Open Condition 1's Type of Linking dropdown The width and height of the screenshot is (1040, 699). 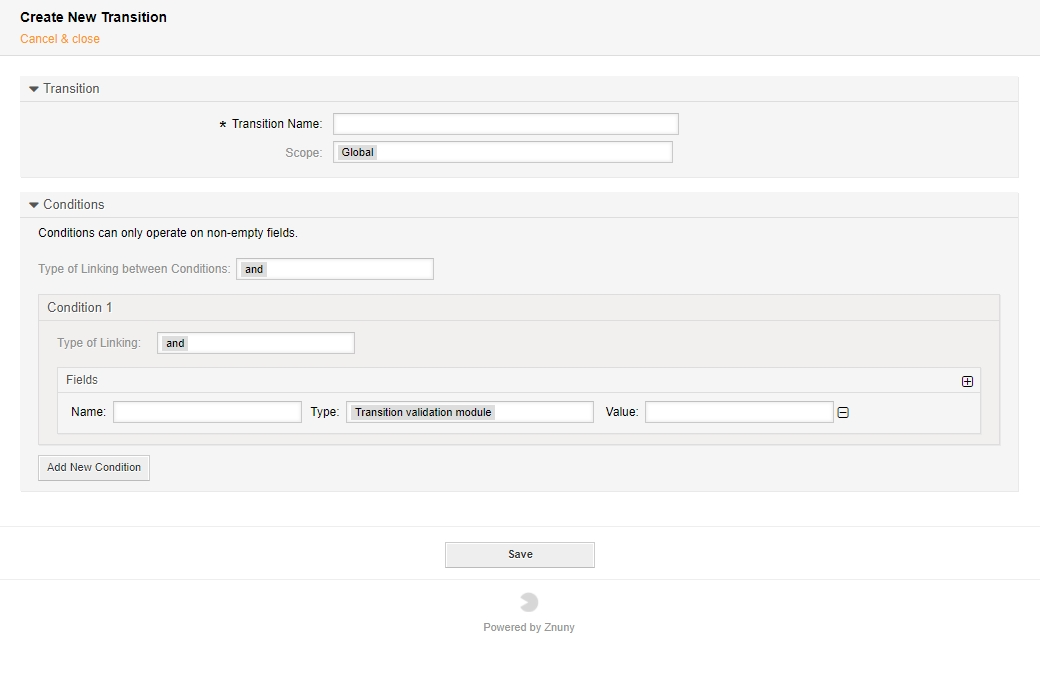256,342
